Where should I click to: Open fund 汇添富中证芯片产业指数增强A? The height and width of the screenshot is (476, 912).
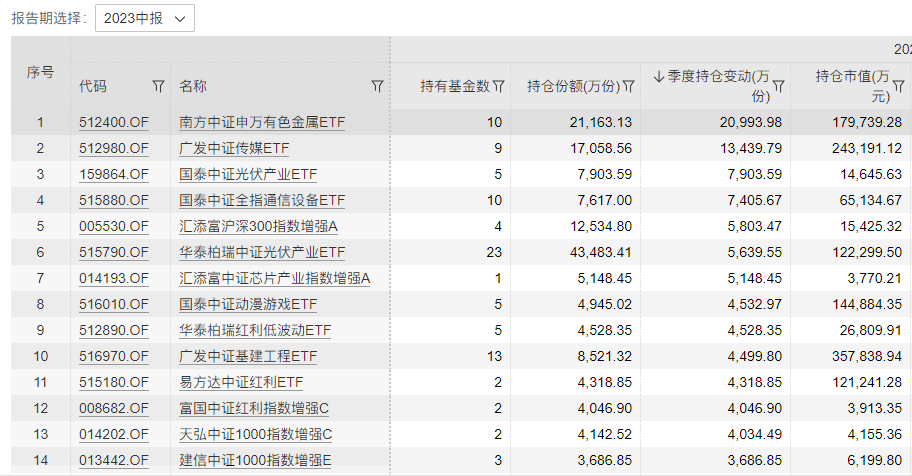point(275,278)
